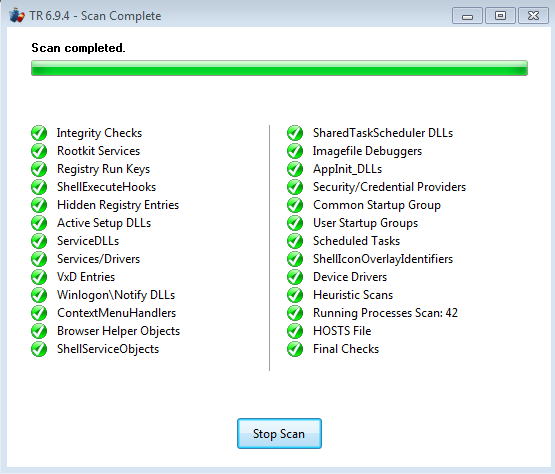Viewport: 555px width, 474px height.
Task: Click the Winlogon\Notify DLLs label
Action: (x=116, y=295)
